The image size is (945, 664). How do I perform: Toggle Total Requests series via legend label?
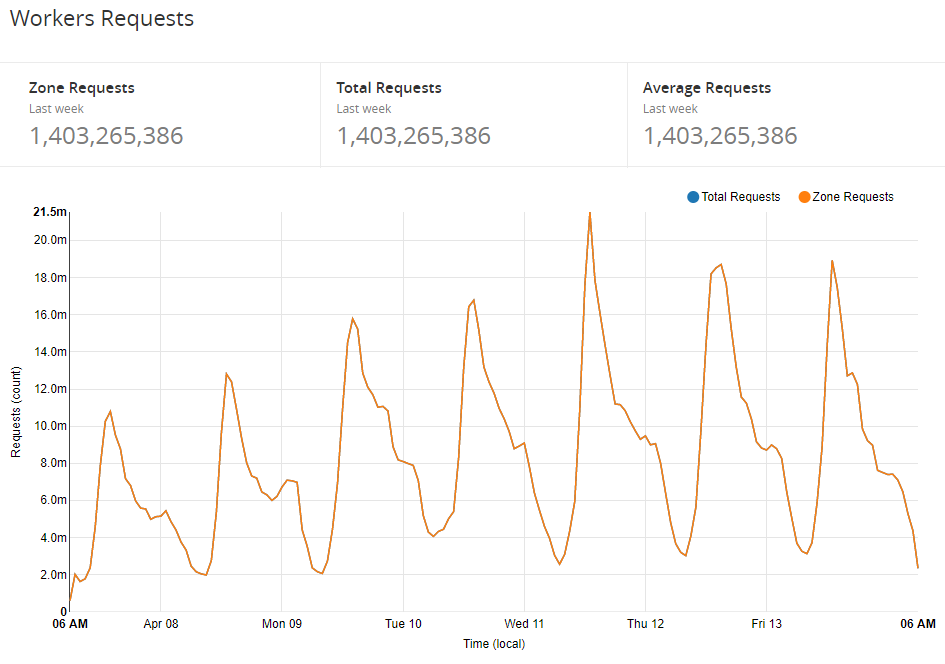[x=740, y=197]
